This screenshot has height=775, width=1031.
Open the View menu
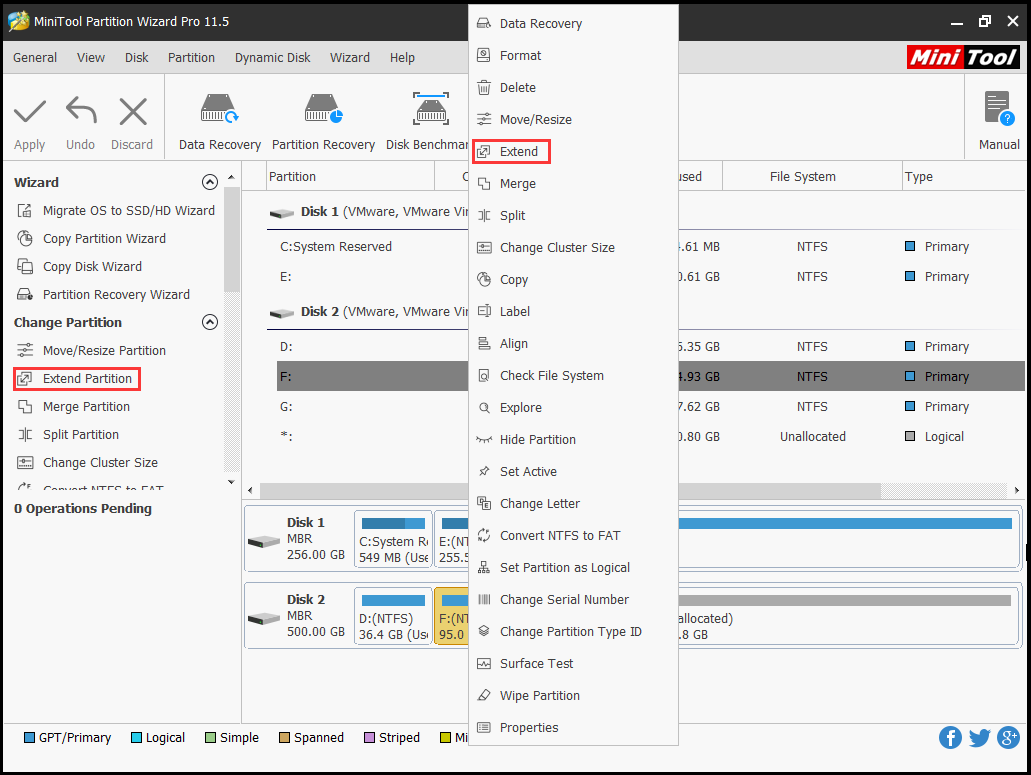coord(91,57)
